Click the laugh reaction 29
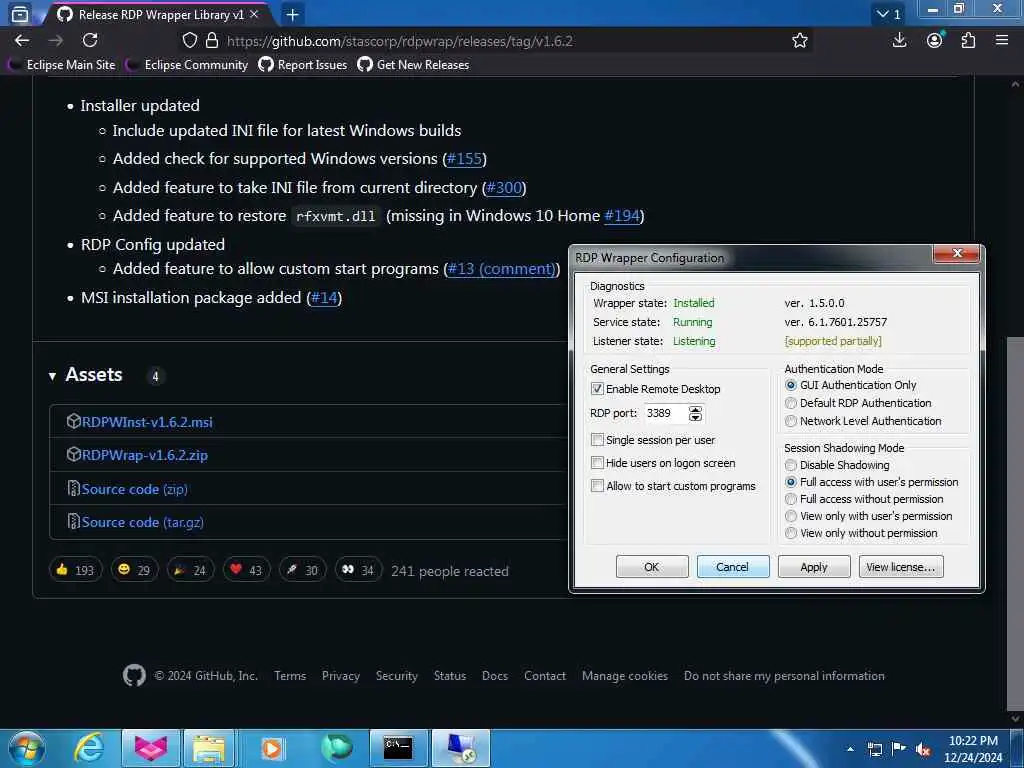Viewport: 1024px width, 768px height. click(x=134, y=570)
